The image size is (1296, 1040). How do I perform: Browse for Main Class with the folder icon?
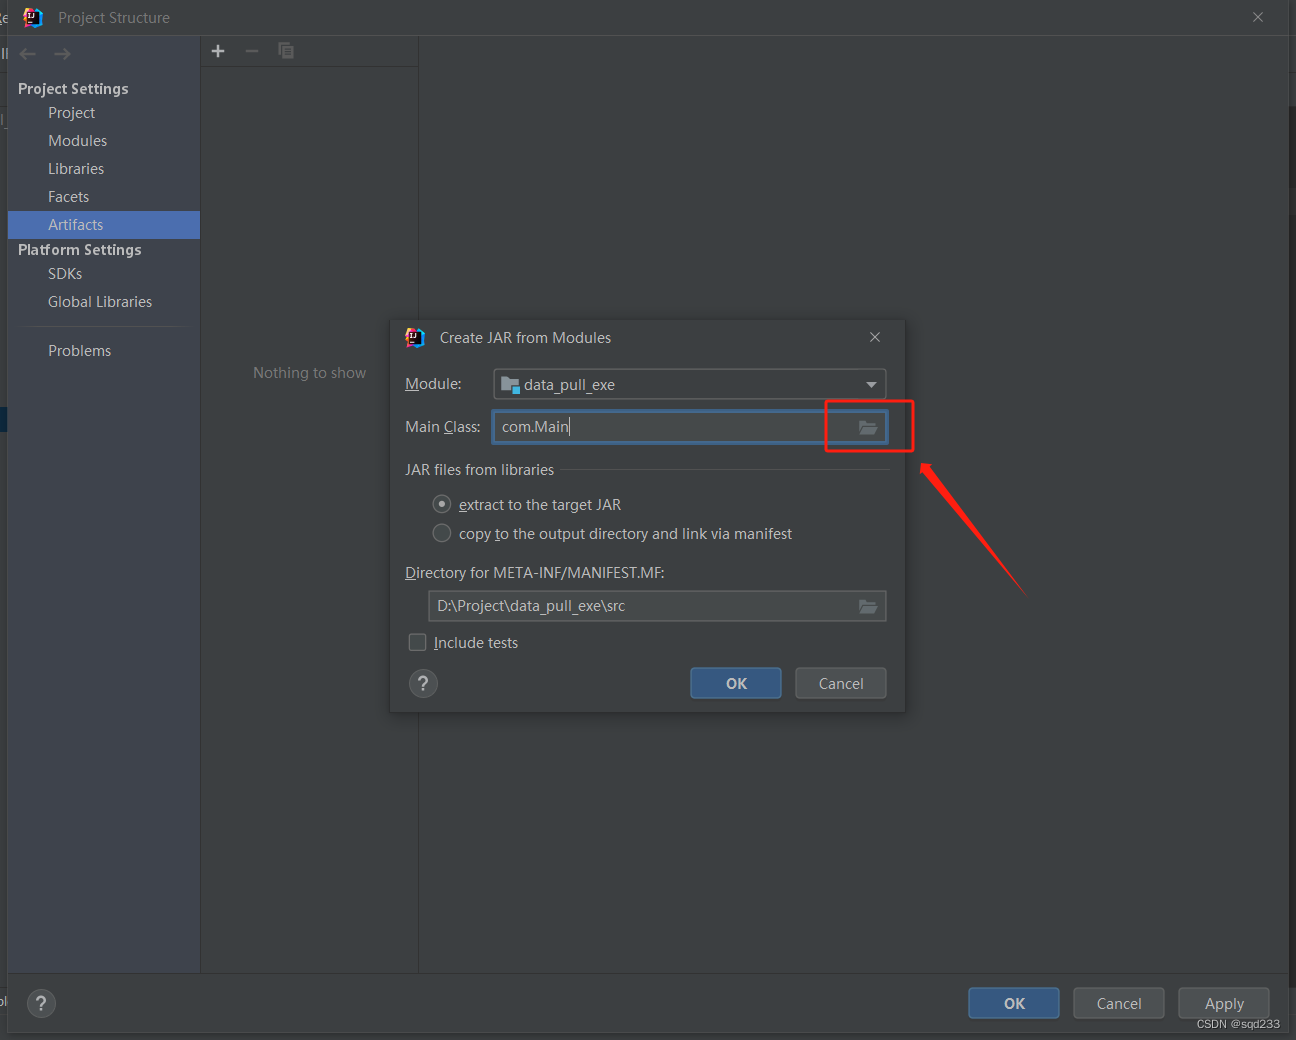pyautogui.click(x=868, y=427)
